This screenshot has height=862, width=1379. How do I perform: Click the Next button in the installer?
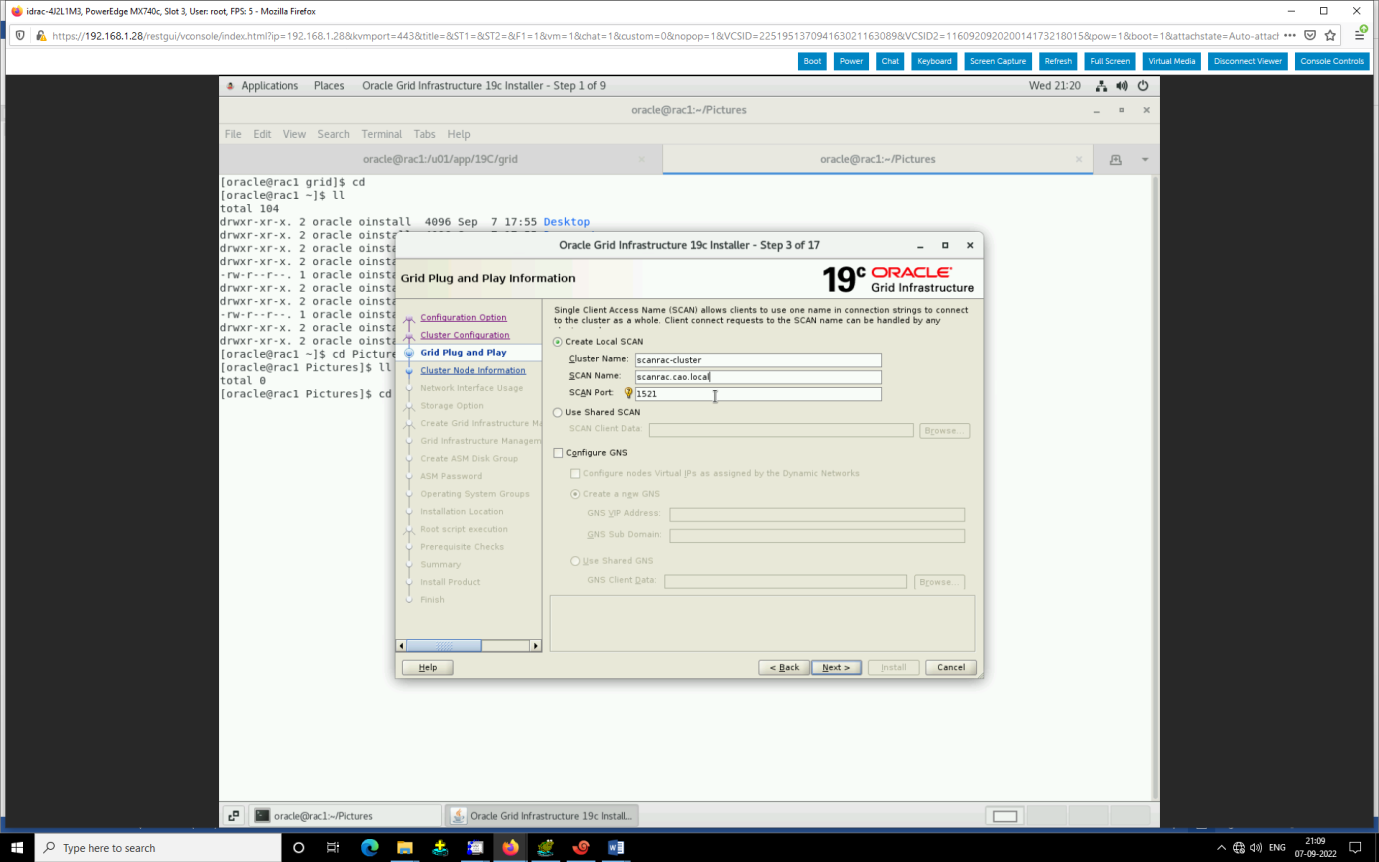[x=836, y=667]
